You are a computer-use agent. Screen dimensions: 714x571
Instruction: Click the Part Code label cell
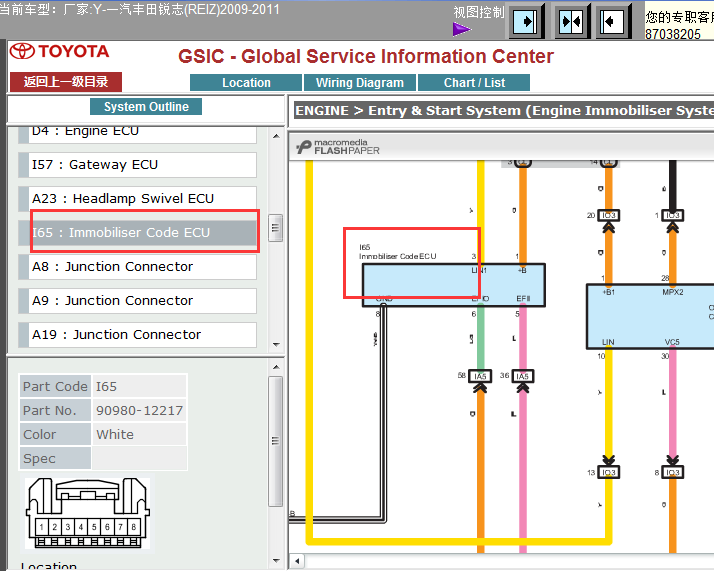55,386
